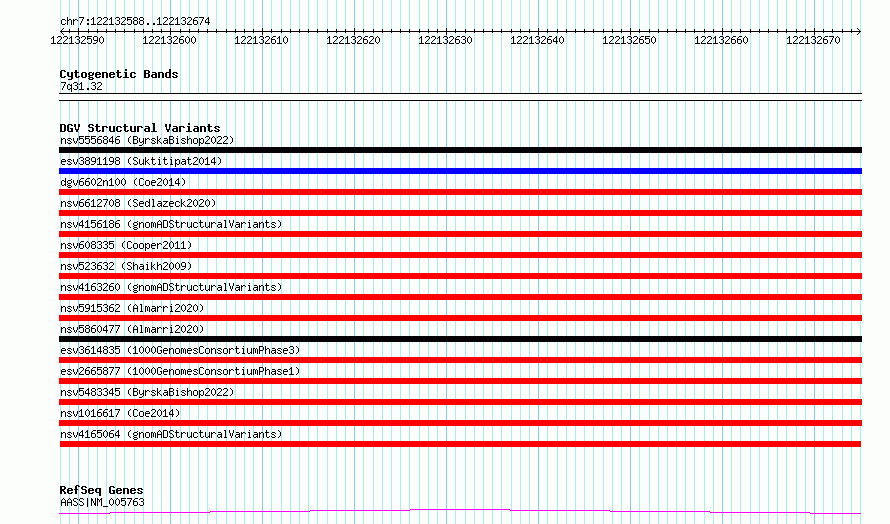Click the nsv5483345 (ByrskaBishop2022) label
Screen dimensions: 890x524
pyautogui.click(x=147, y=392)
